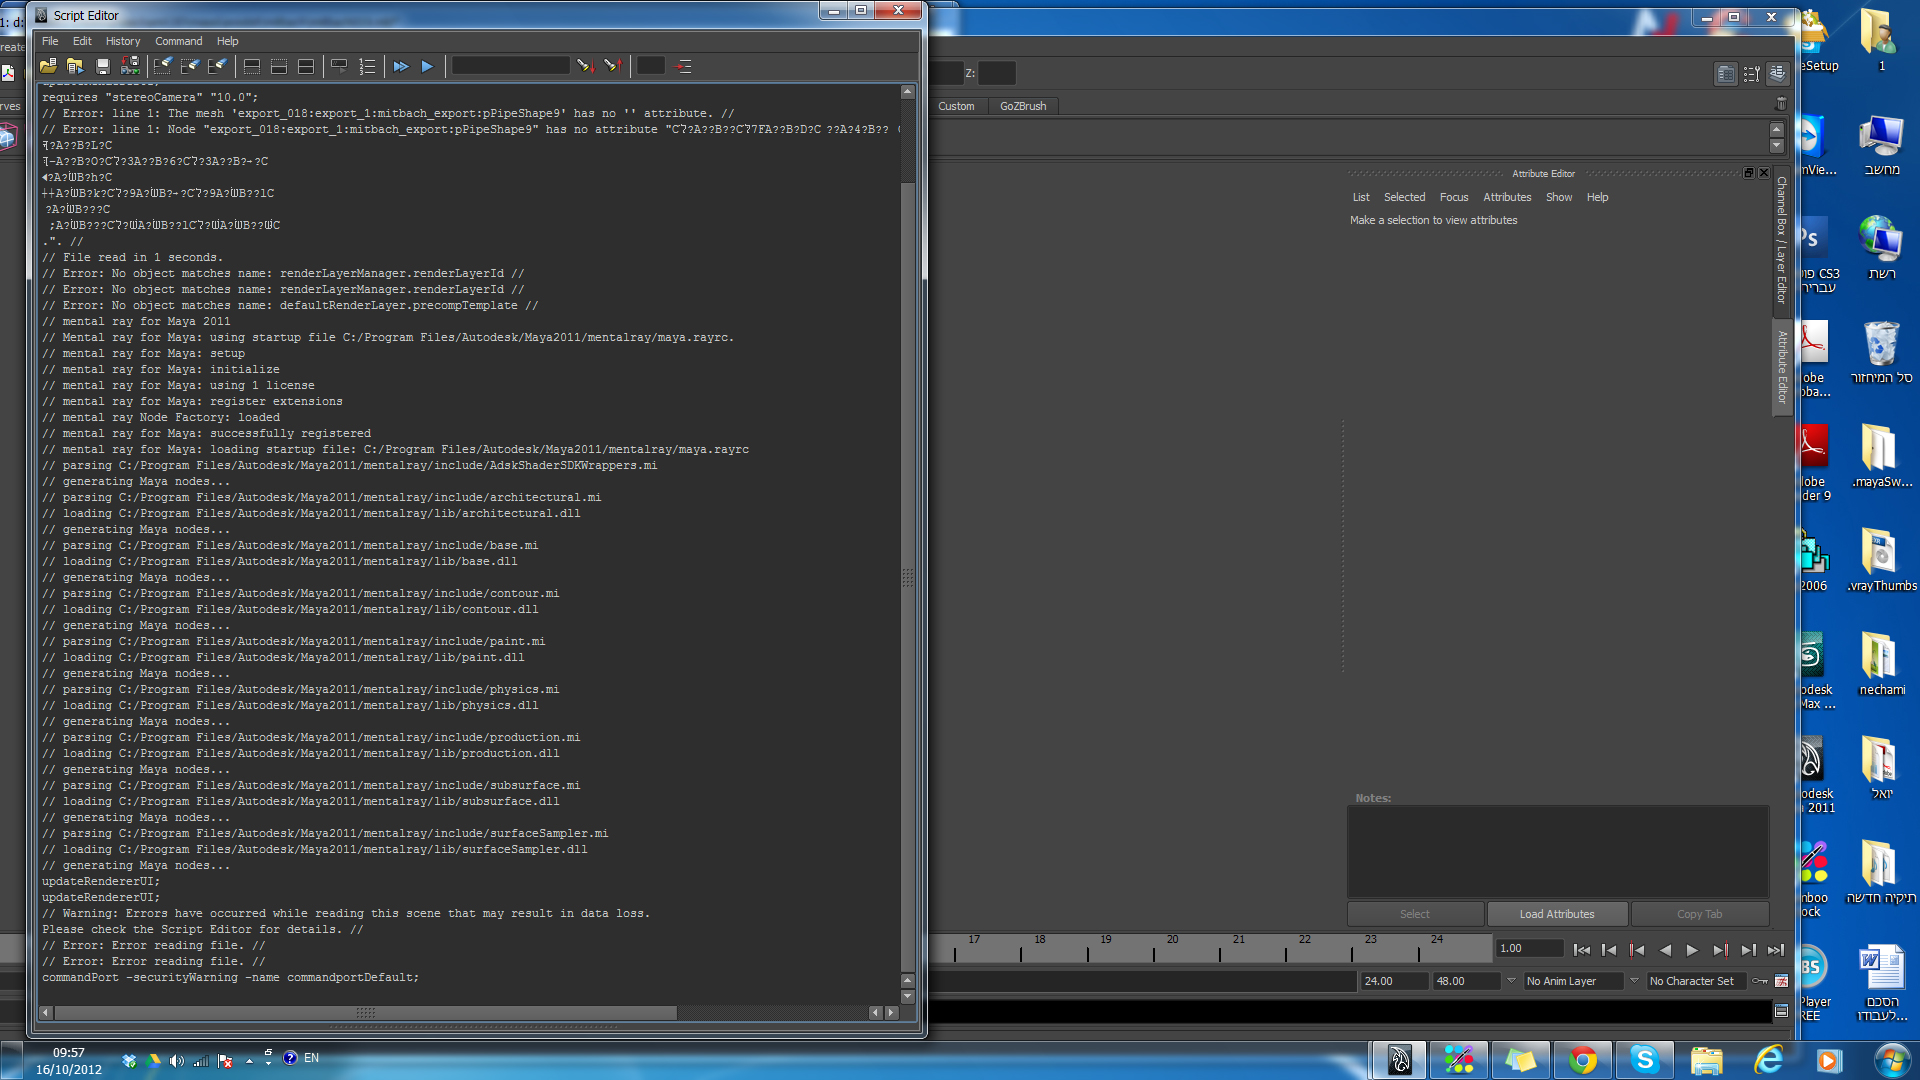
Task: Click the Script Editor horizontal scrollbar
Action: coord(365,1013)
